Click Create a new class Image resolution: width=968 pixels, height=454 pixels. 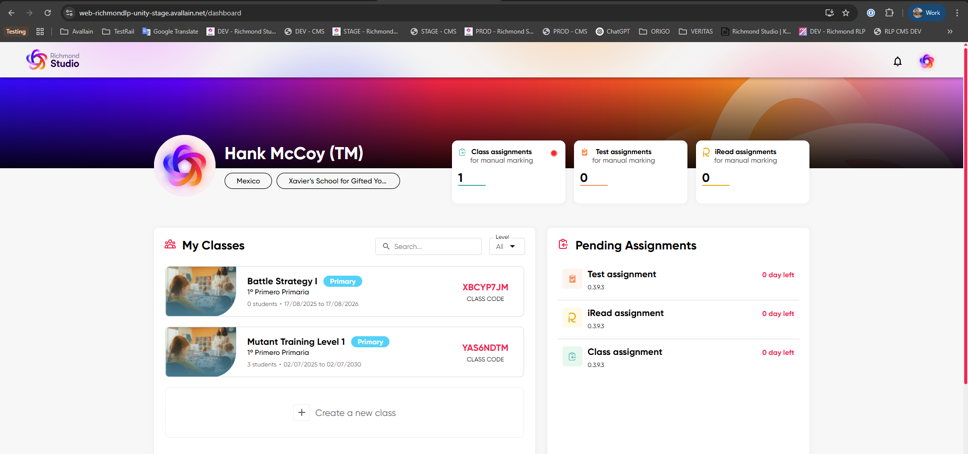[x=344, y=413]
